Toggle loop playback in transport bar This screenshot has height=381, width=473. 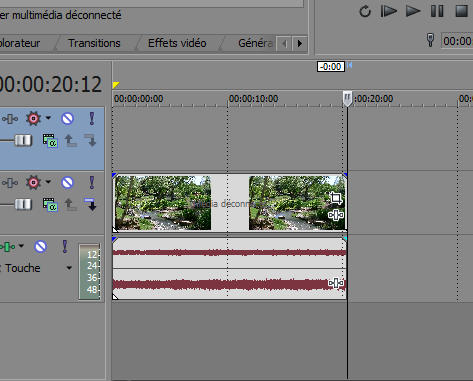tap(365, 11)
